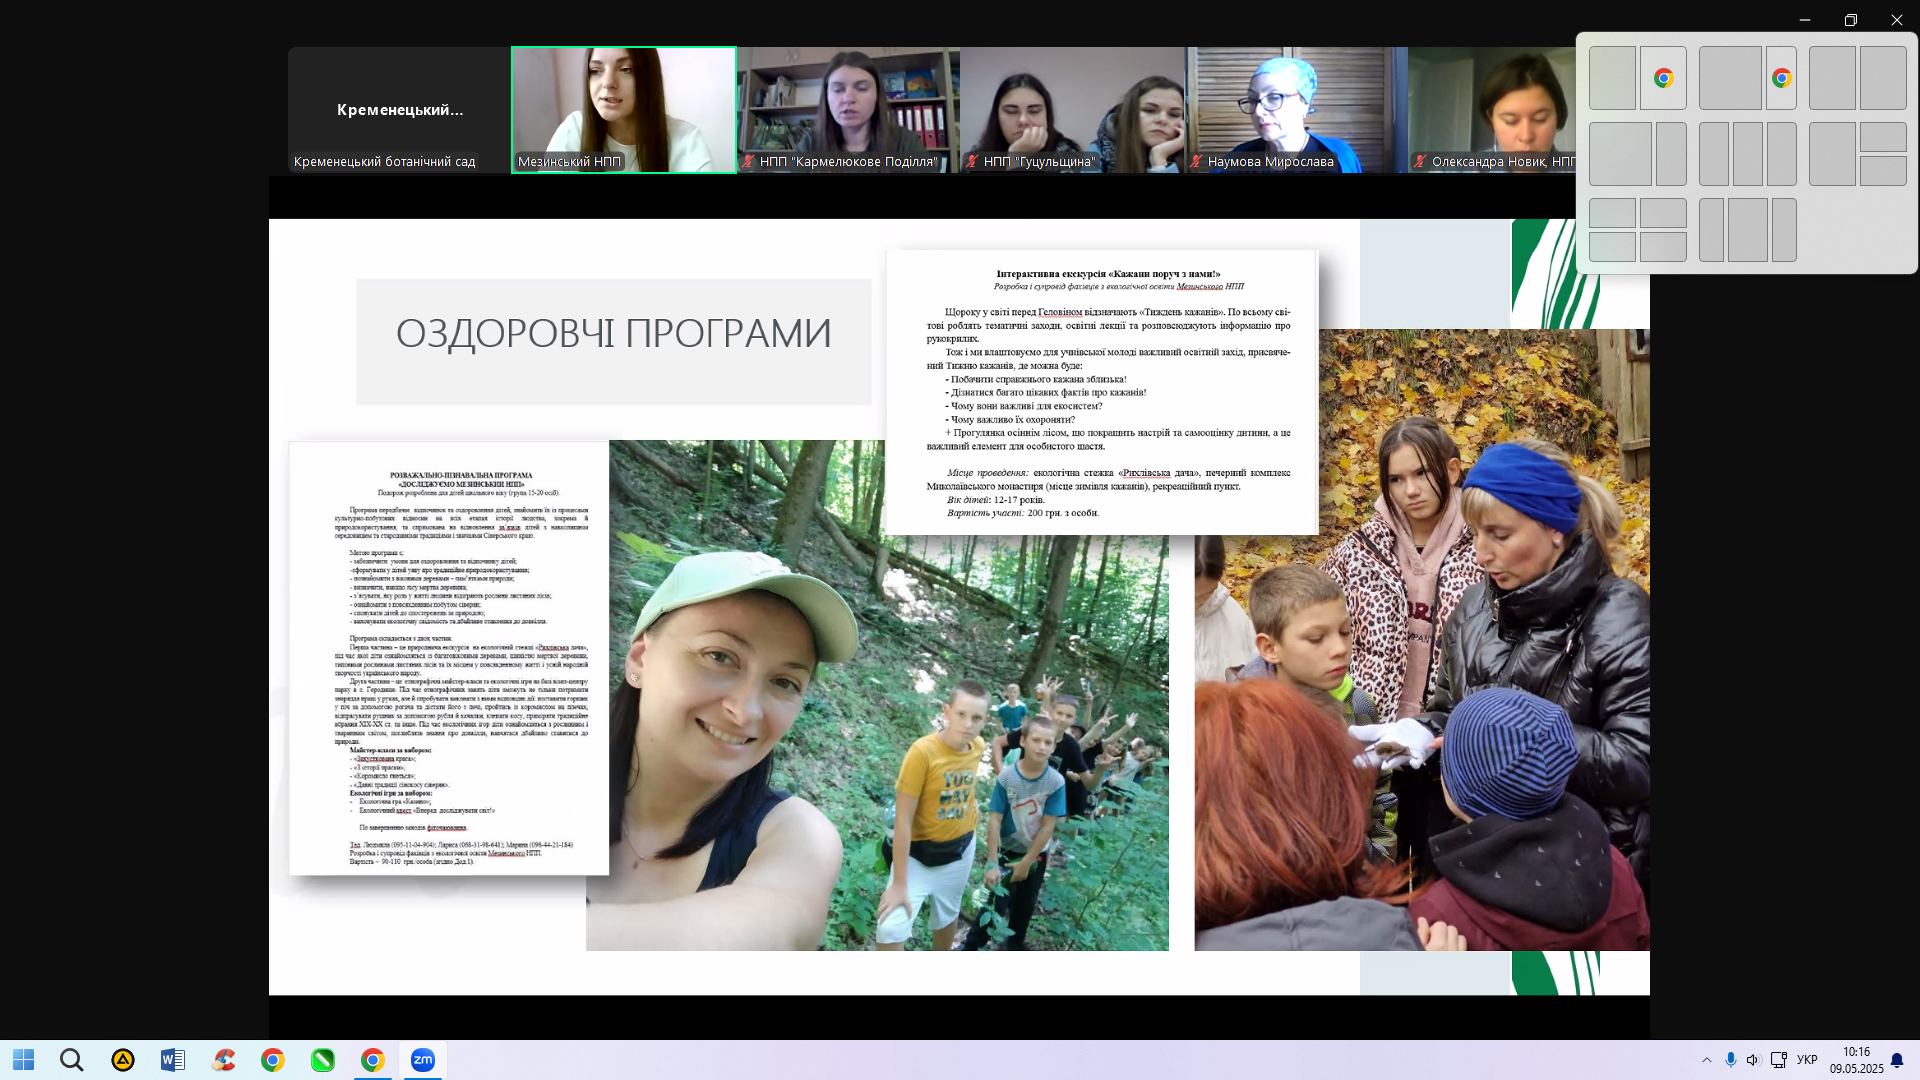Select Мезинський НПП participant video

(x=623, y=110)
